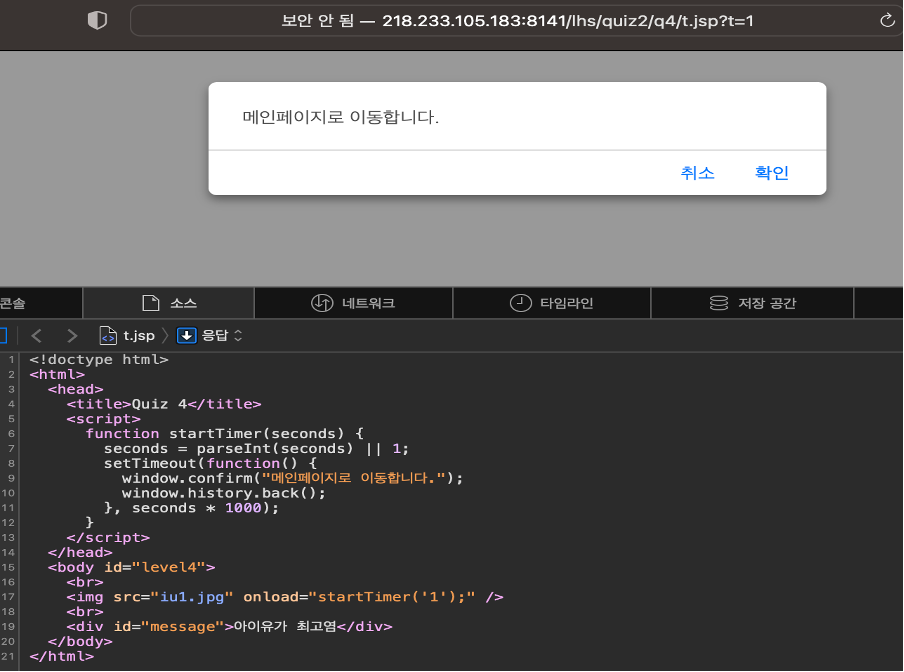Open the 네트워크 tab

point(353,303)
